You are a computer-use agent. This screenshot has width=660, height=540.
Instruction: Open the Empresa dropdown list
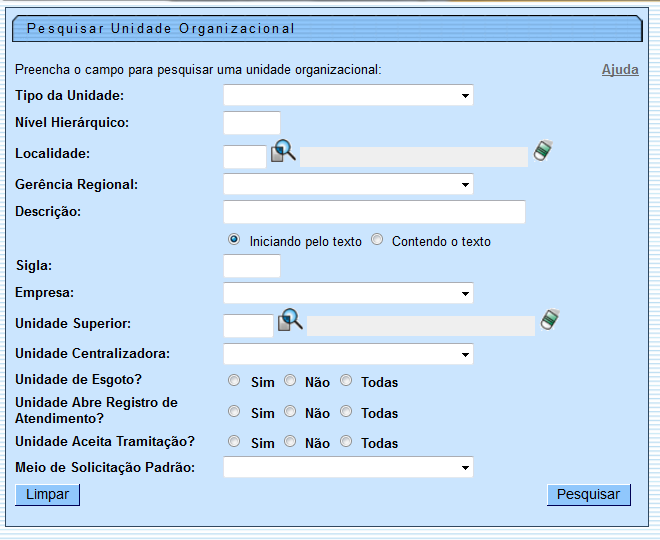[x=348, y=293]
